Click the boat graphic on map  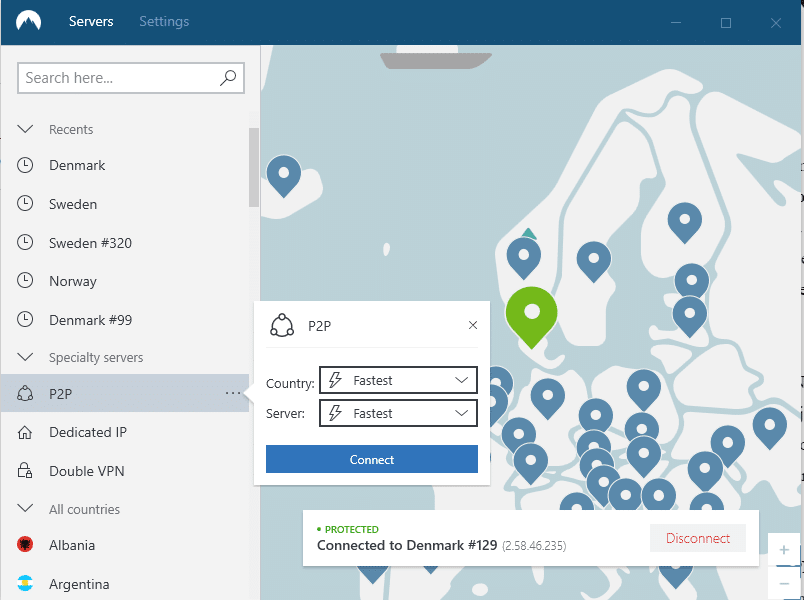435,57
